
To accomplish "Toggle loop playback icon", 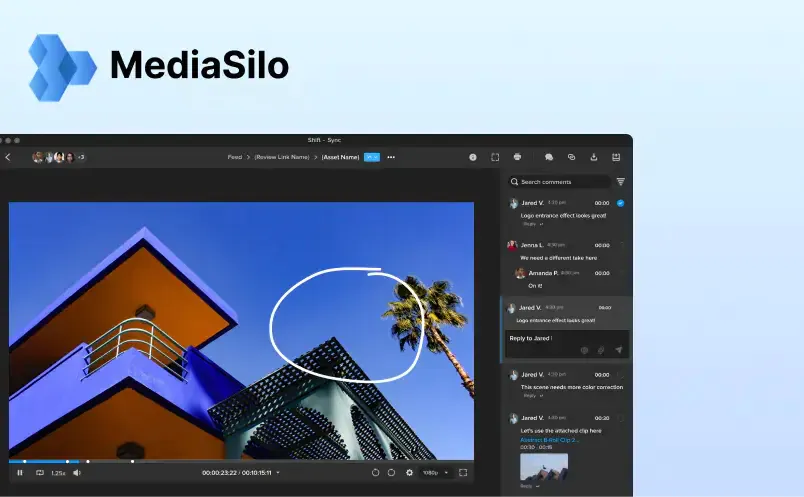I will coord(39,473).
